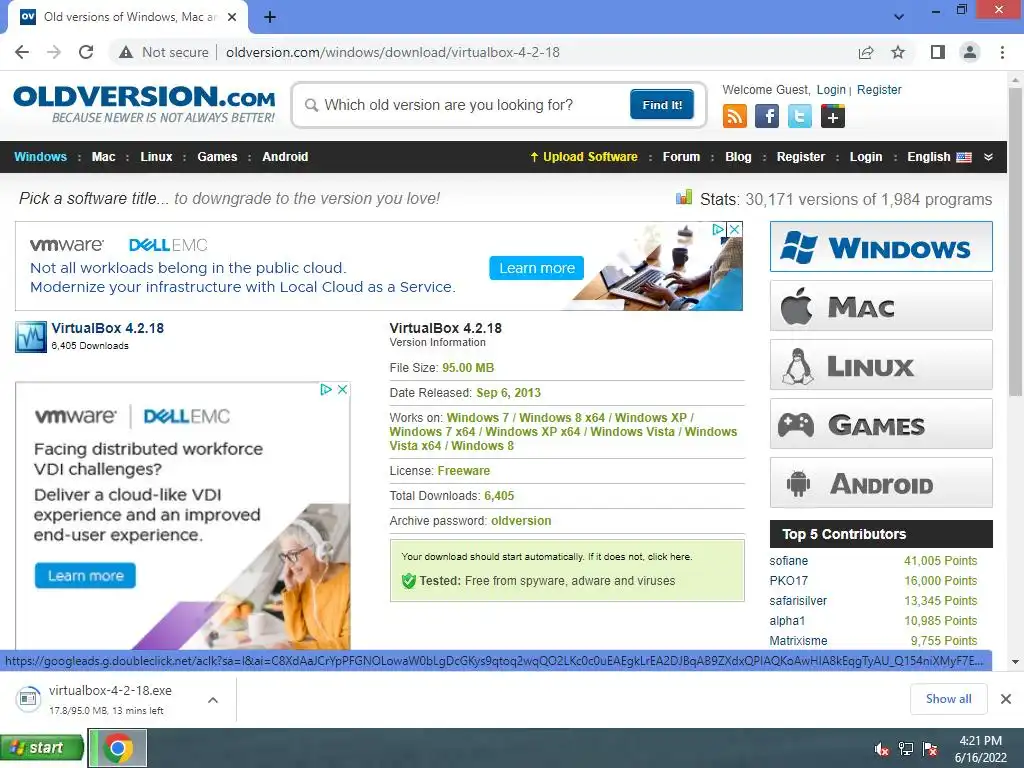Open a new browser tab
This screenshot has width=1024, height=768.
tap(270, 17)
